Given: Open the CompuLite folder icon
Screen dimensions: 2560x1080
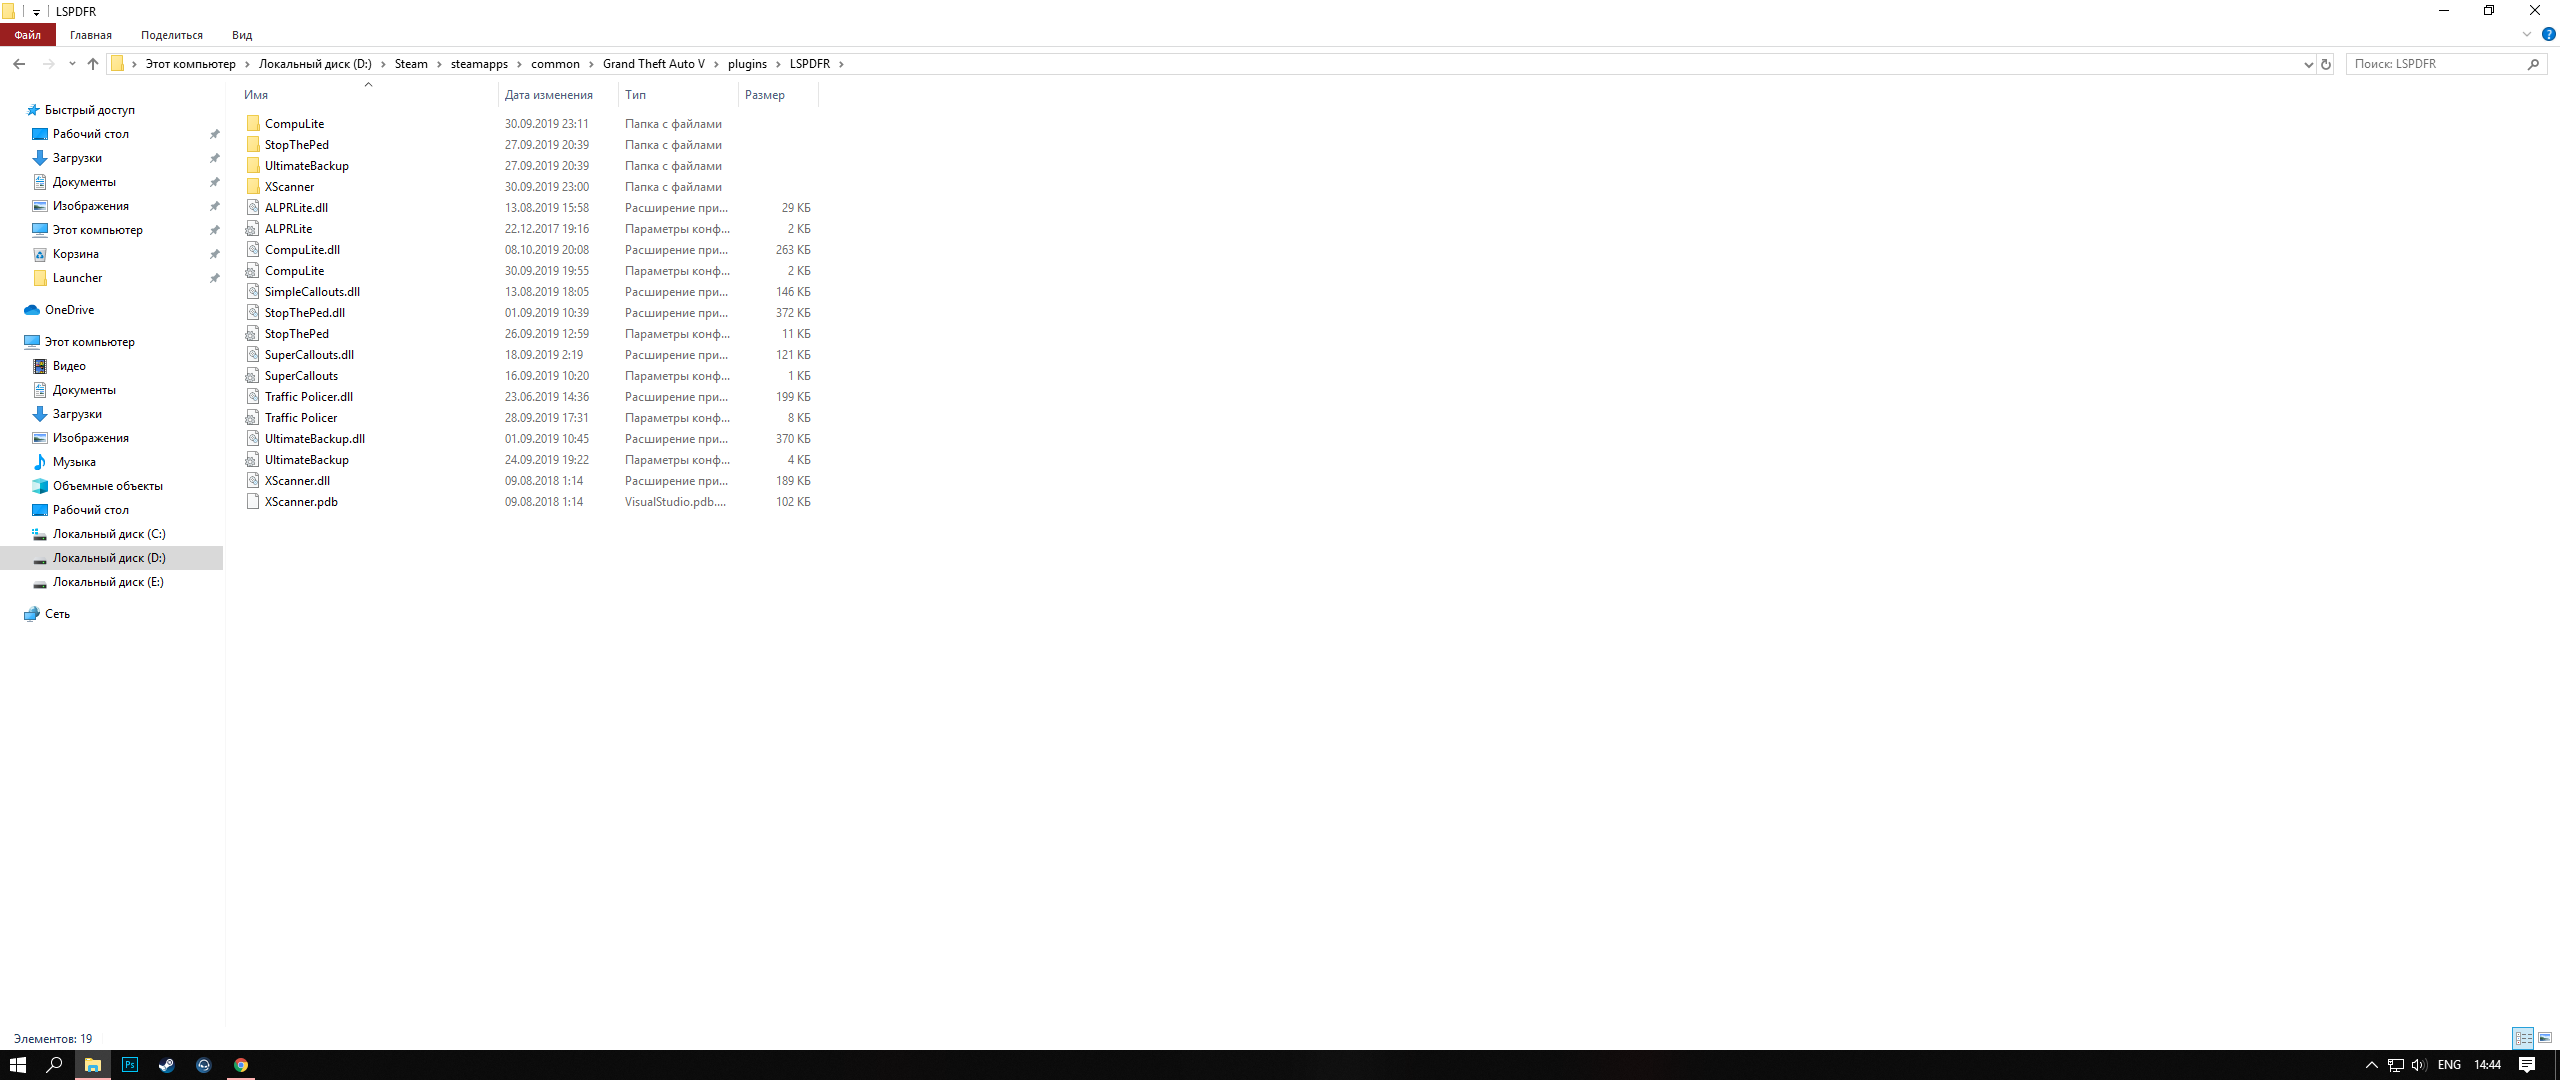Looking at the screenshot, I should click(x=253, y=124).
